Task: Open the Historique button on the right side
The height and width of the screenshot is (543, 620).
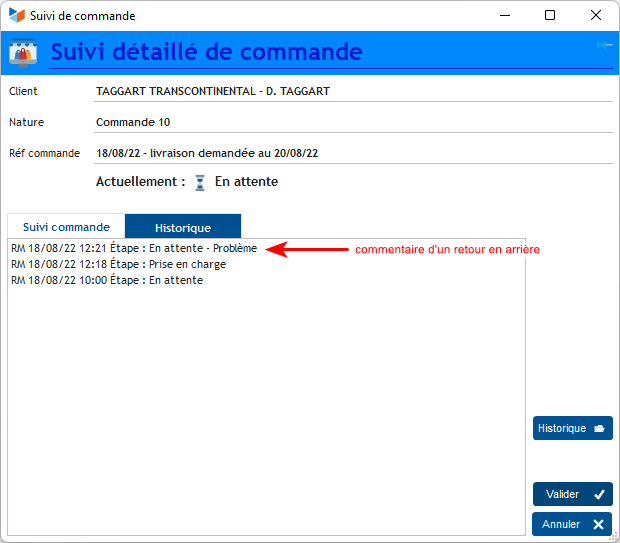Action: tap(572, 428)
